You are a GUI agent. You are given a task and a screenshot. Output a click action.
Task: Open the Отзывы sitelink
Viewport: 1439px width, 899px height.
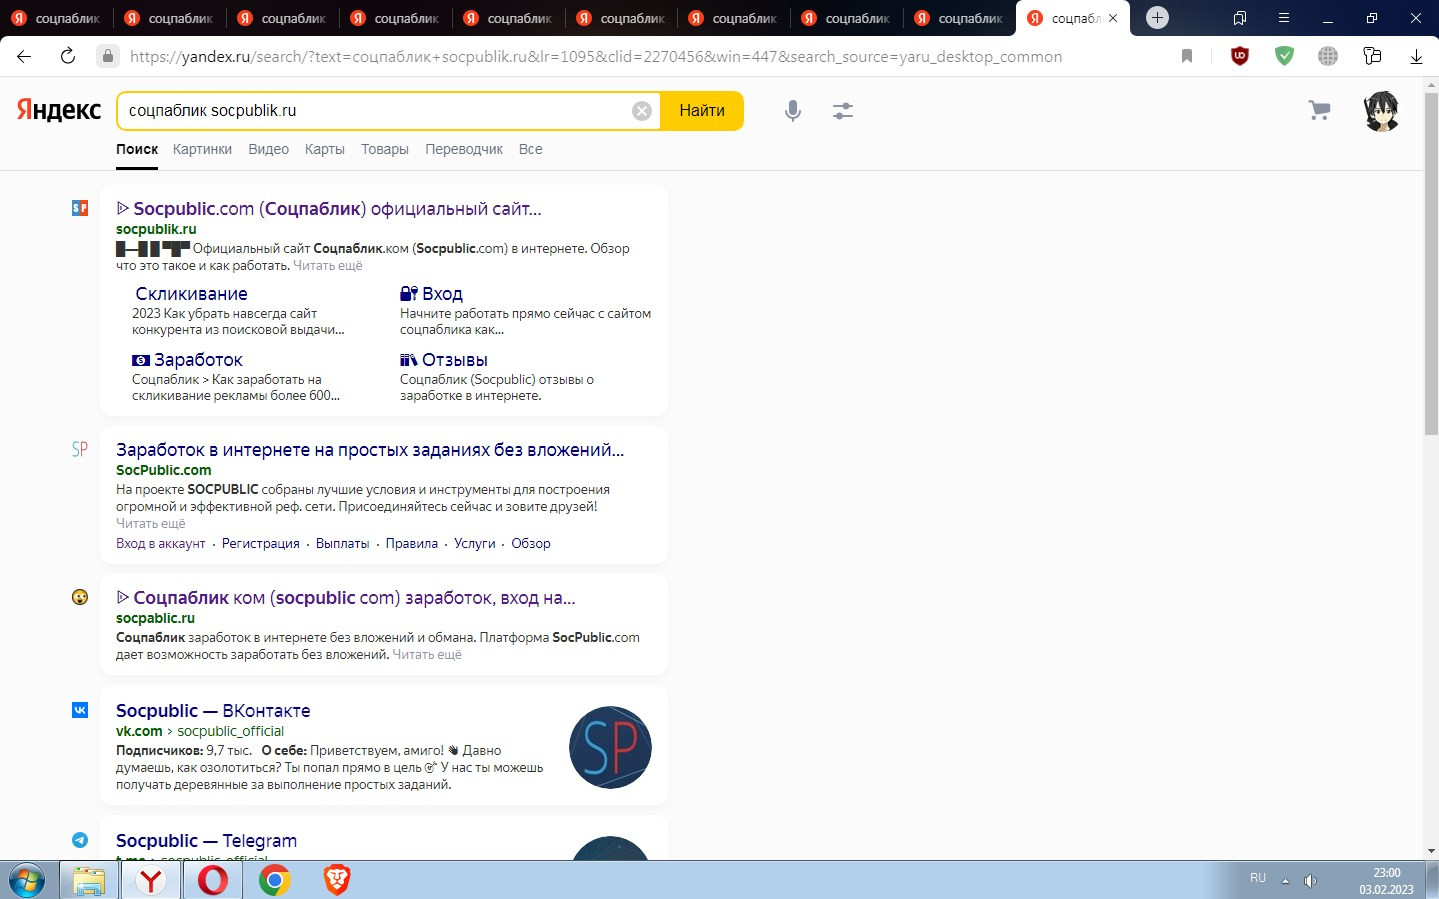pyautogui.click(x=444, y=360)
